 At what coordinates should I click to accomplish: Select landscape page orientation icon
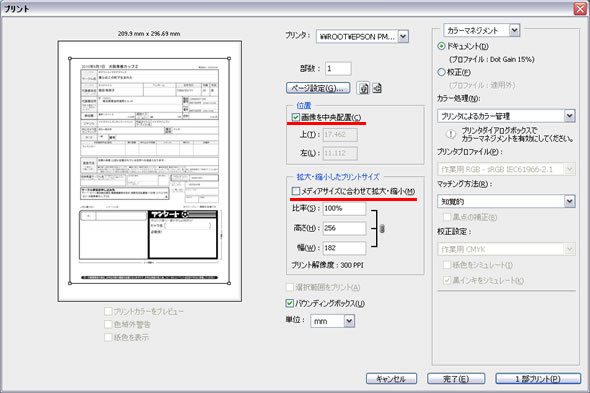(x=377, y=88)
